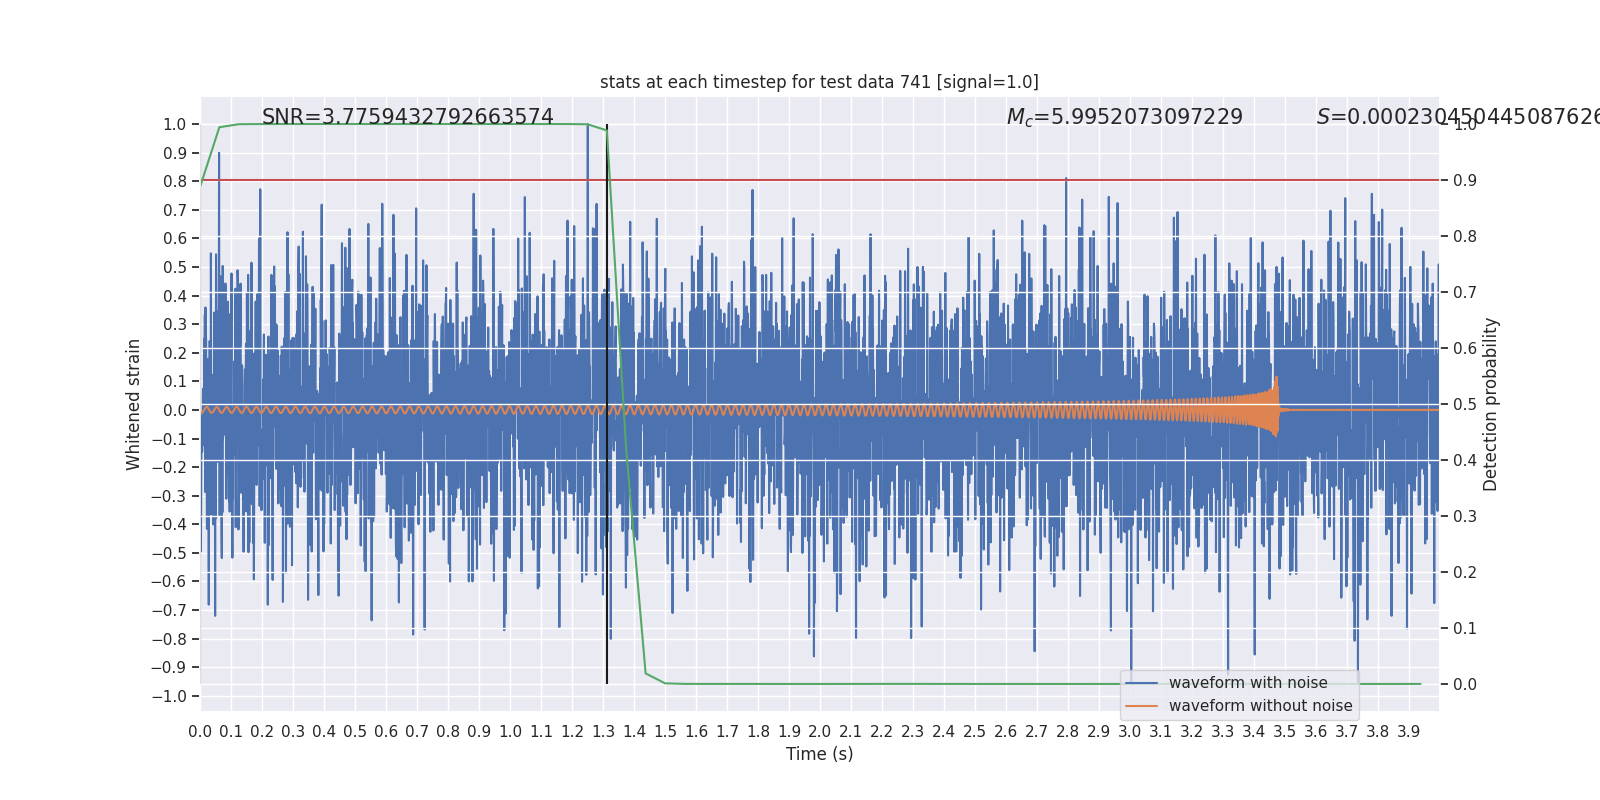Click the x-axis tick label 3.9
This screenshot has width=1600, height=800.
[1409, 732]
